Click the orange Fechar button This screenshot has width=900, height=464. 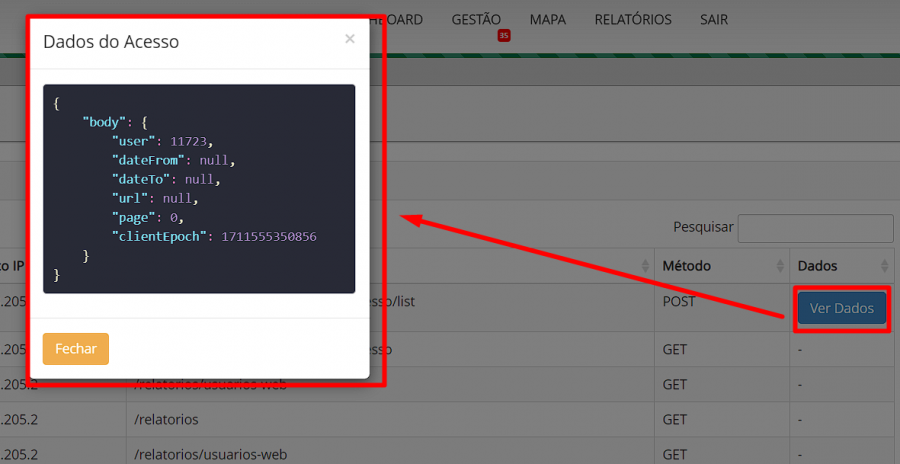[76, 349]
